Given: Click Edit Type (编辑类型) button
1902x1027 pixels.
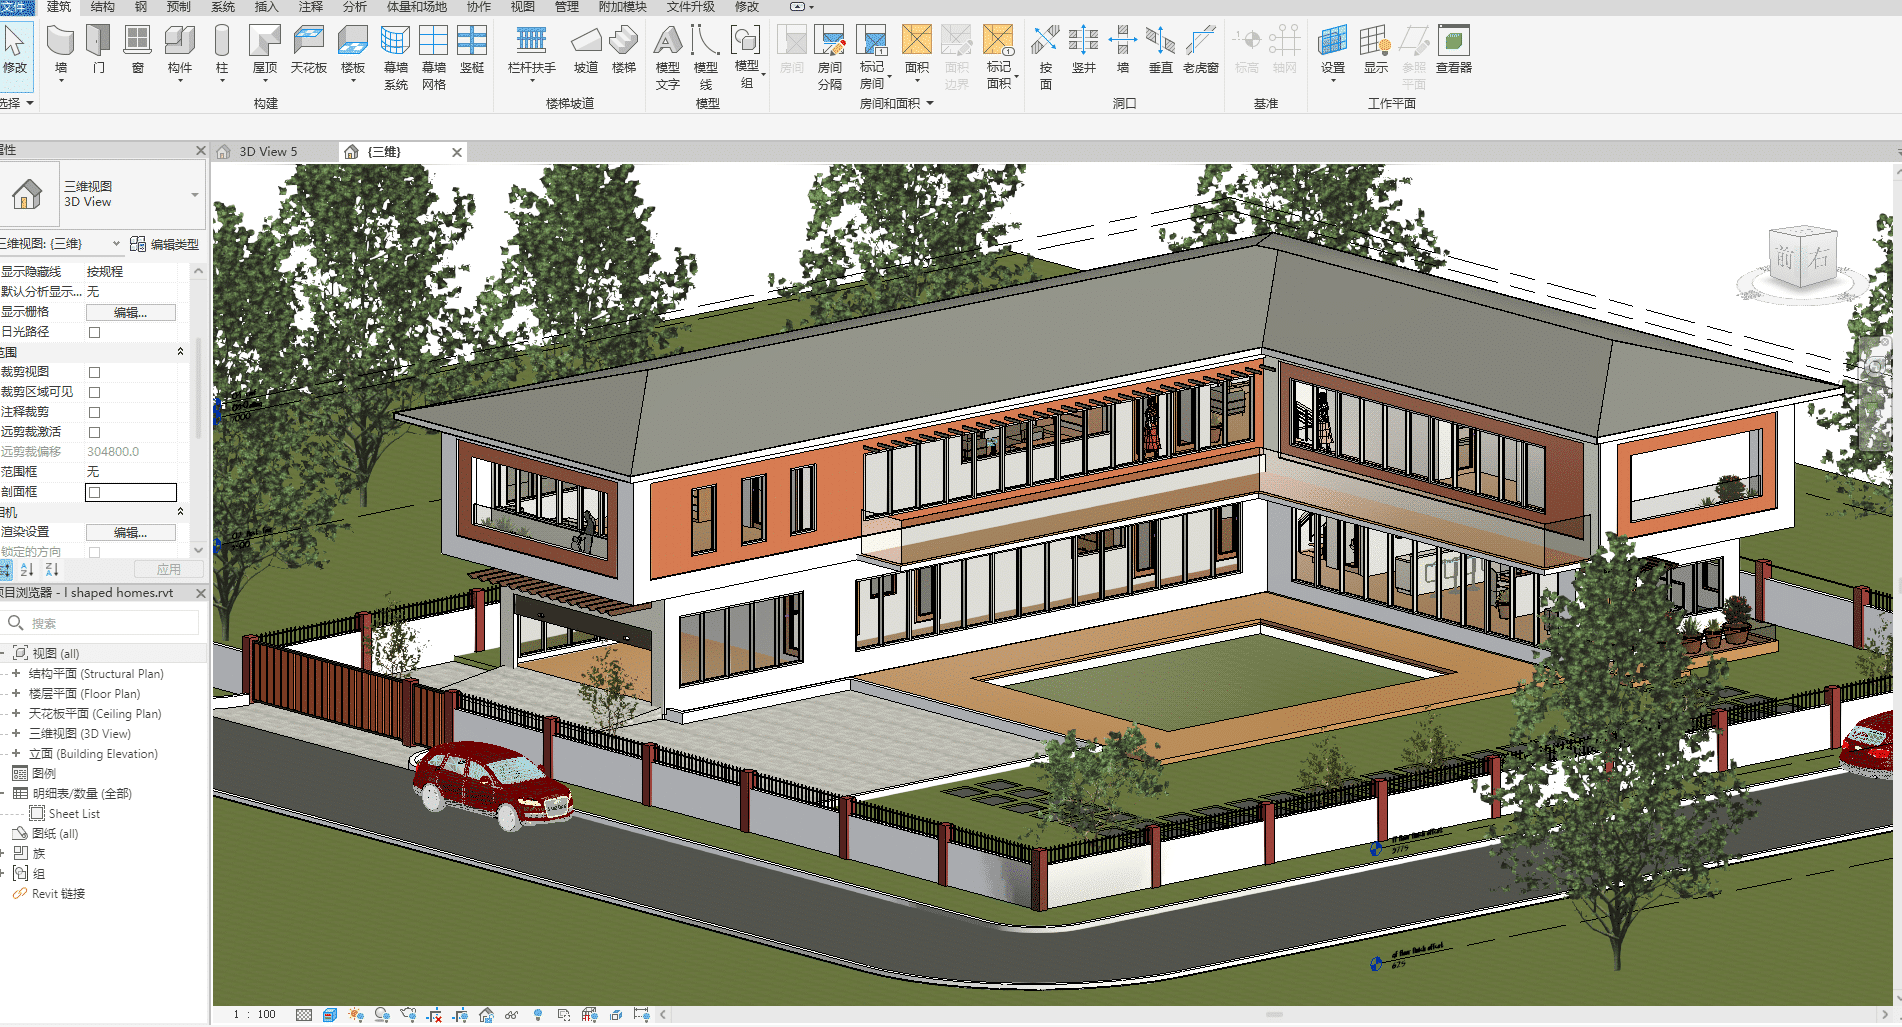Looking at the screenshot, I should tap(165, 244).
